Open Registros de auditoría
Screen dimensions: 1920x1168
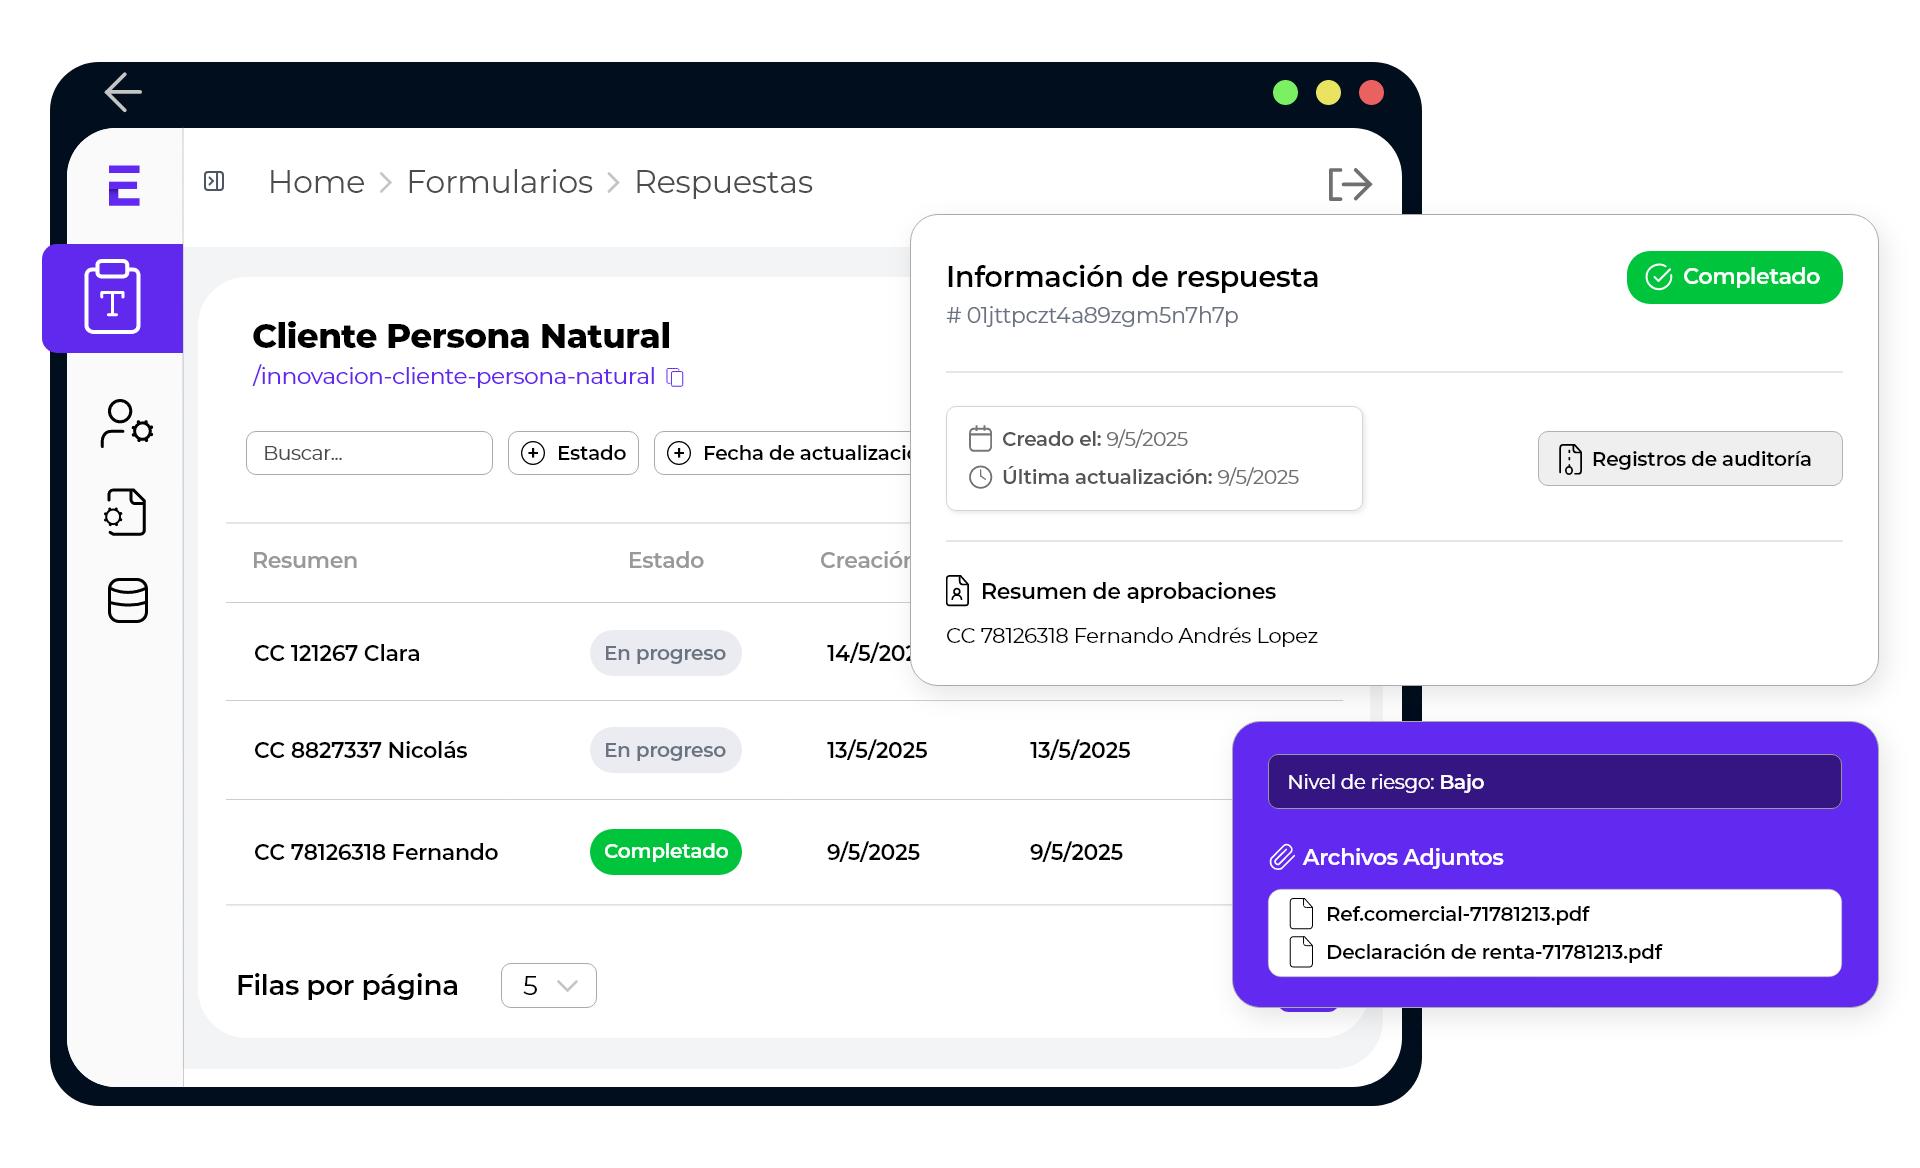[x=1689, y=459]
